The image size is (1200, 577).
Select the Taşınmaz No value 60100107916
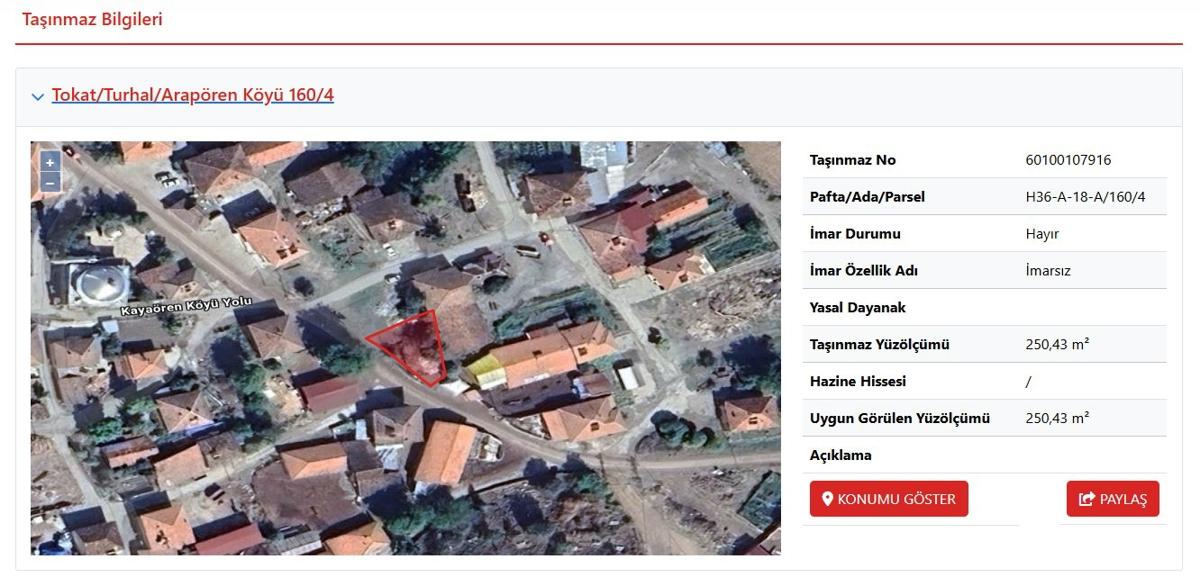coord(1068,160)
